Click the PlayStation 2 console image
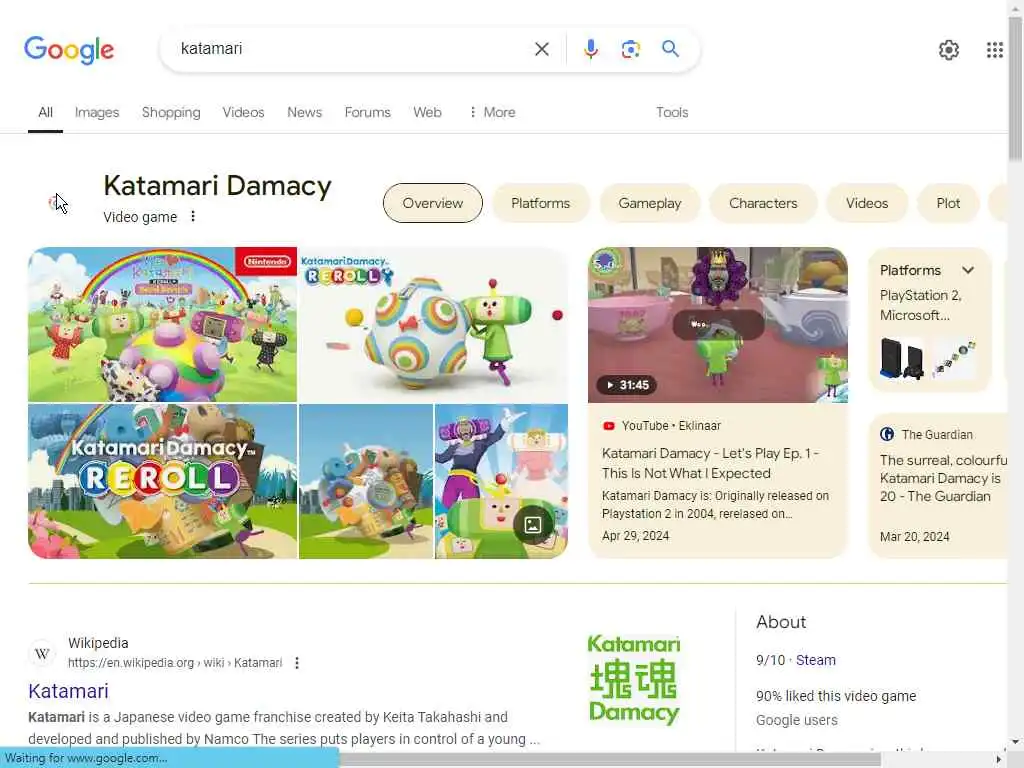Image resolution: width=1024 pixels, height=768 pixels. click(902, 358)
